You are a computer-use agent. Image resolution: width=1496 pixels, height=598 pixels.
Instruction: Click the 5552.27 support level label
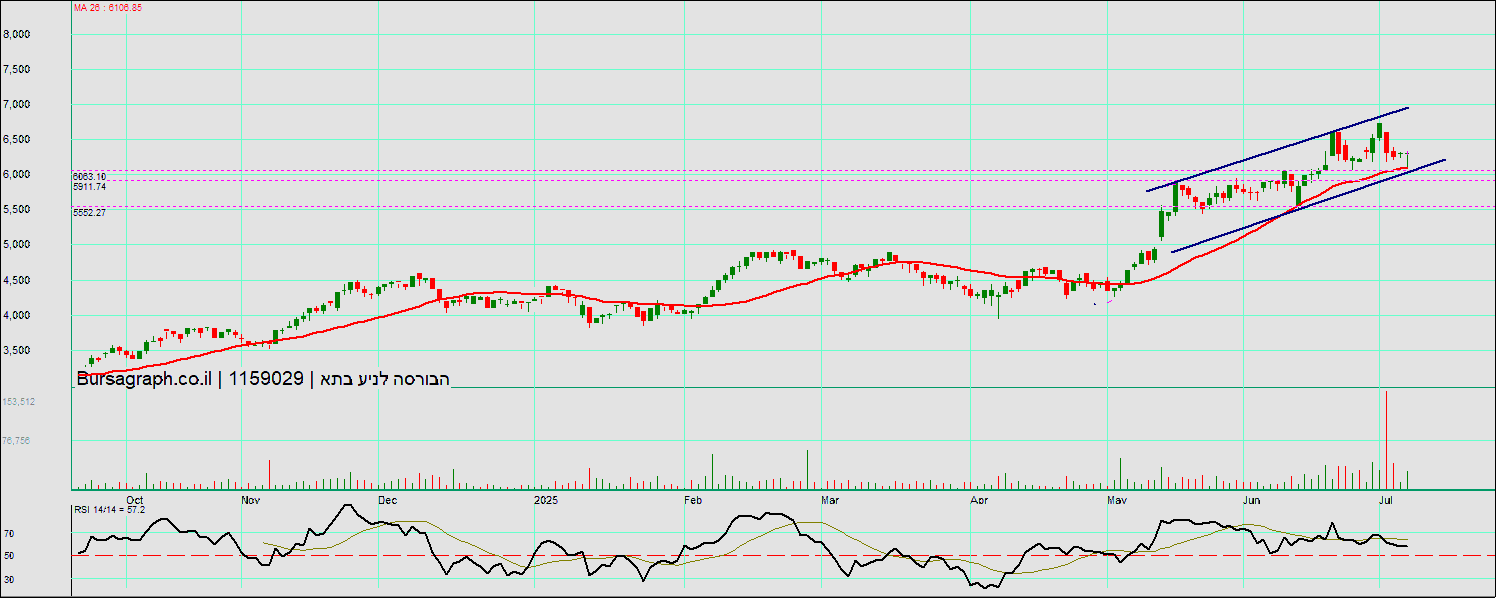coord(89,212)
